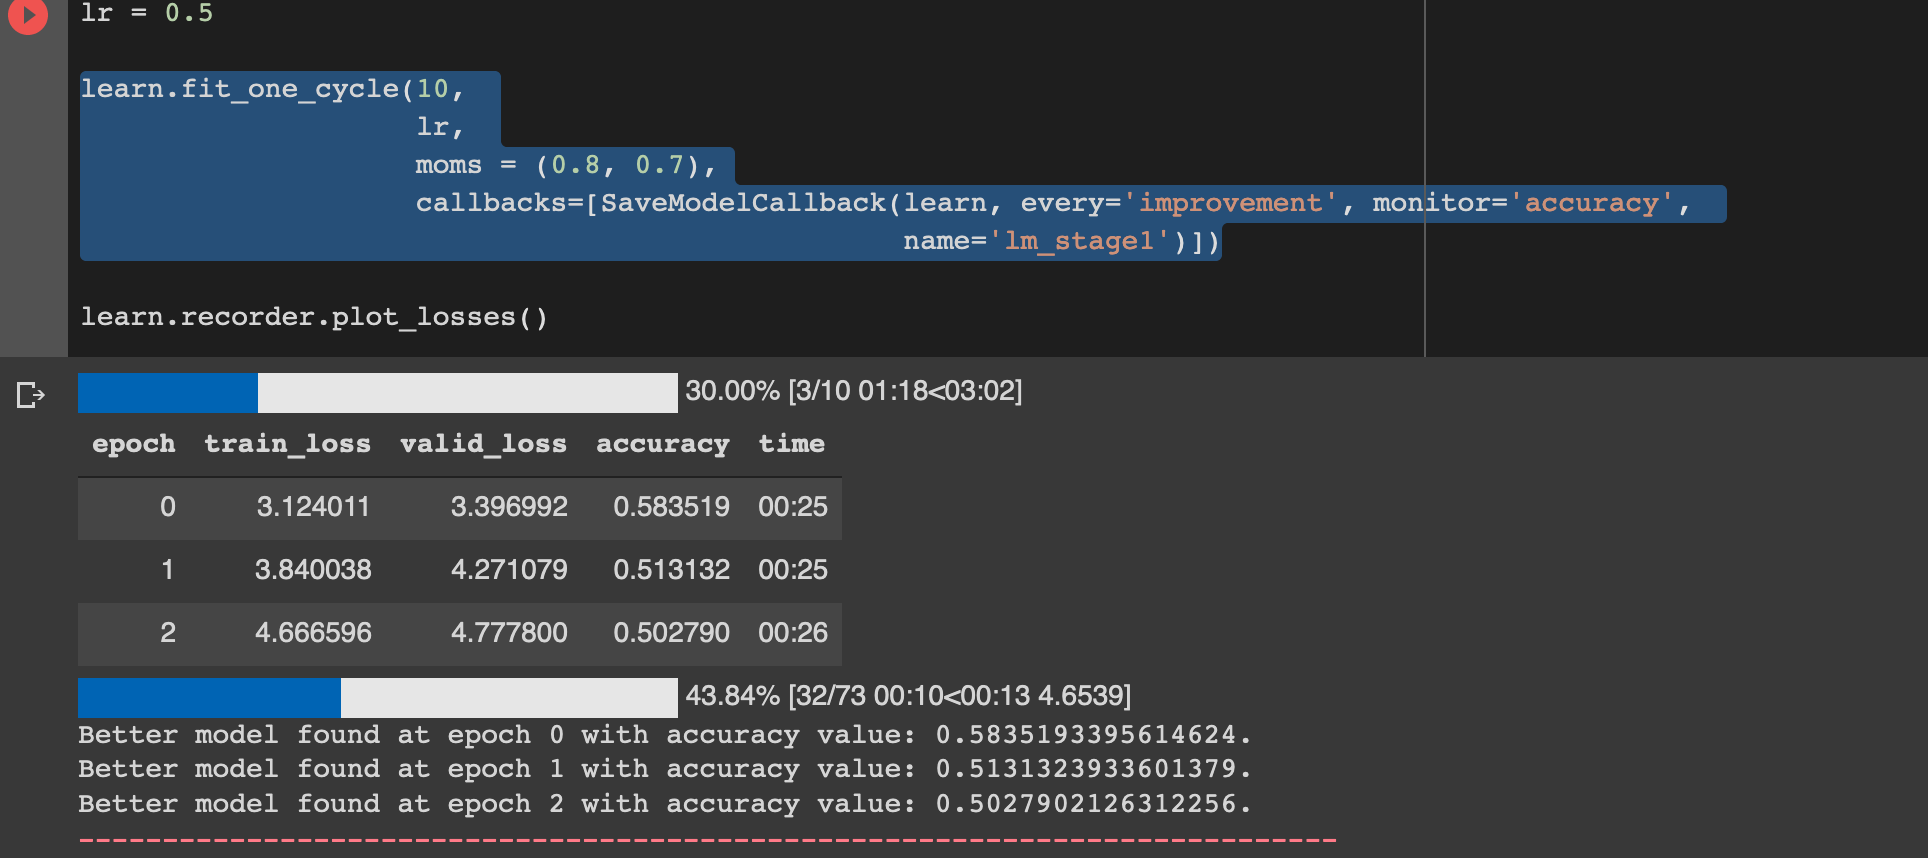The height and width of the screenshot is (858, 1928).
Task: Click the 'learn.fit_one_cycle(10,' code line
Action: pos(272,89)
